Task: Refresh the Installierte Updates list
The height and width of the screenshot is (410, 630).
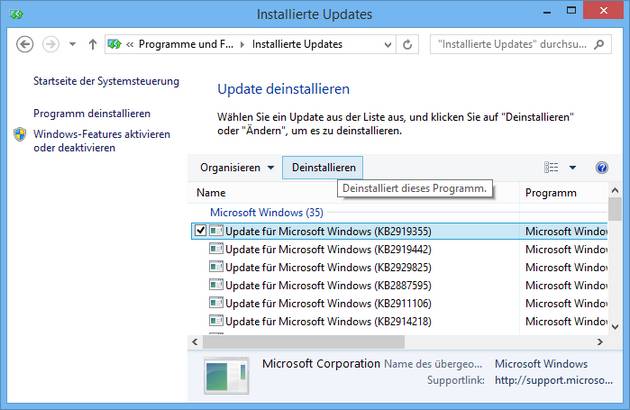Action: [407, 45]
